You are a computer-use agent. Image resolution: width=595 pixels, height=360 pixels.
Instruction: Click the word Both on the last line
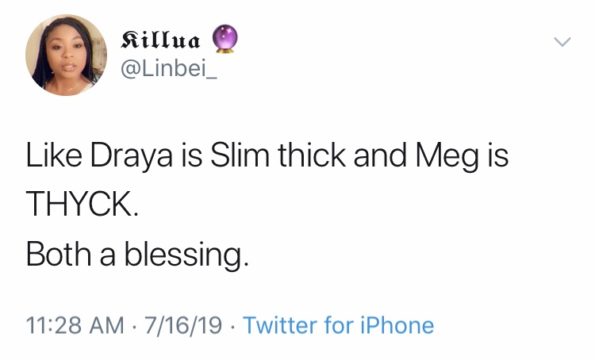(59, 254)
